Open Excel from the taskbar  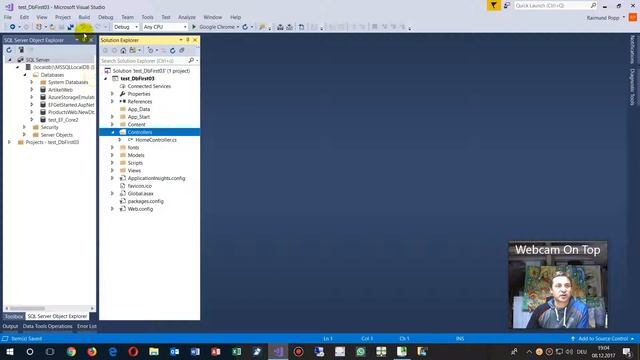click(236, 351)
